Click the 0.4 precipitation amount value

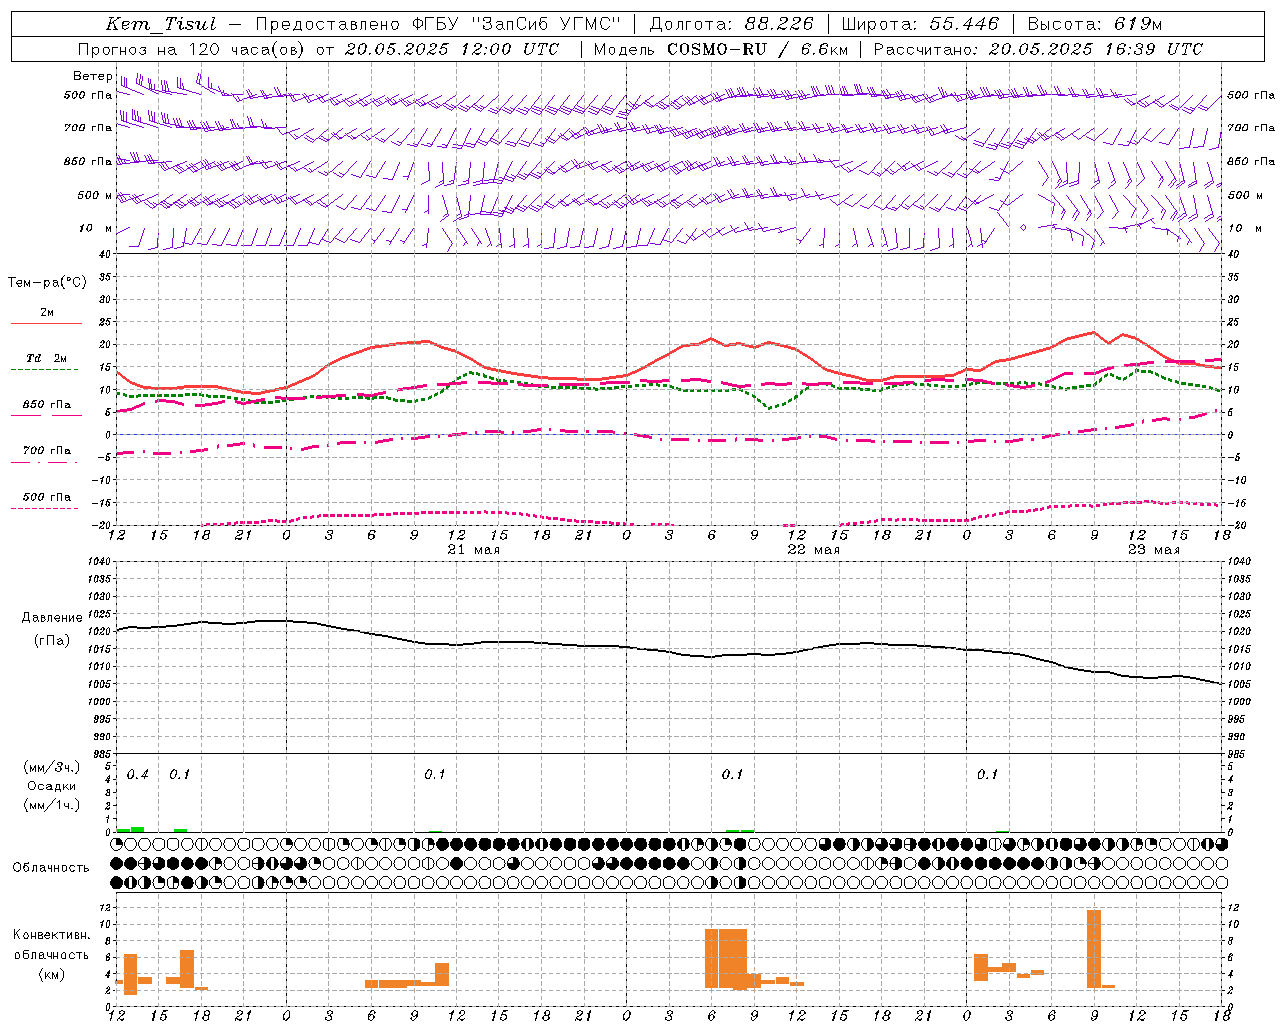click(x=138, y=775)
